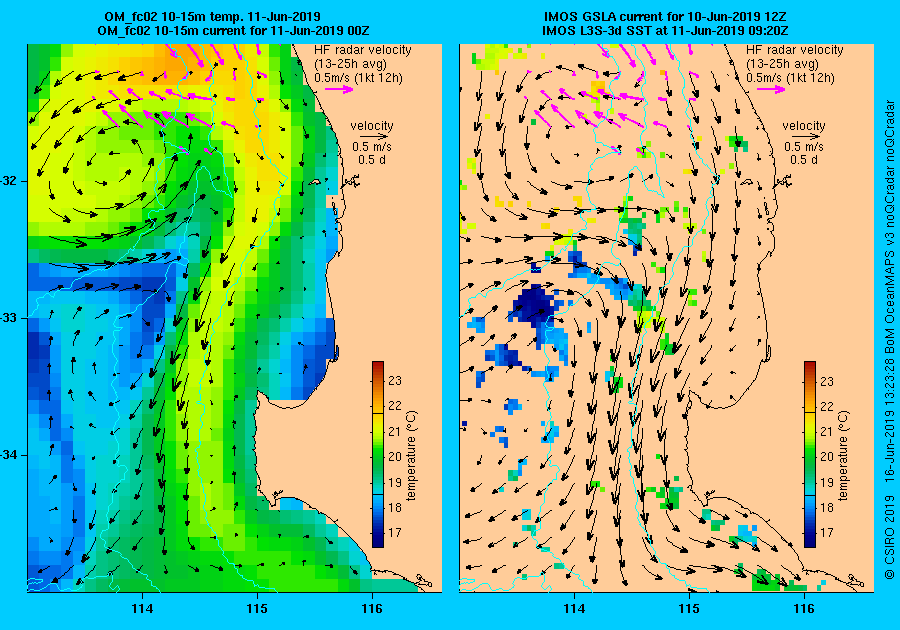This screenshot has width=900, height=630.
Task: Click the magenta HF radar scale arrow, right map
Action: (771, 89)
